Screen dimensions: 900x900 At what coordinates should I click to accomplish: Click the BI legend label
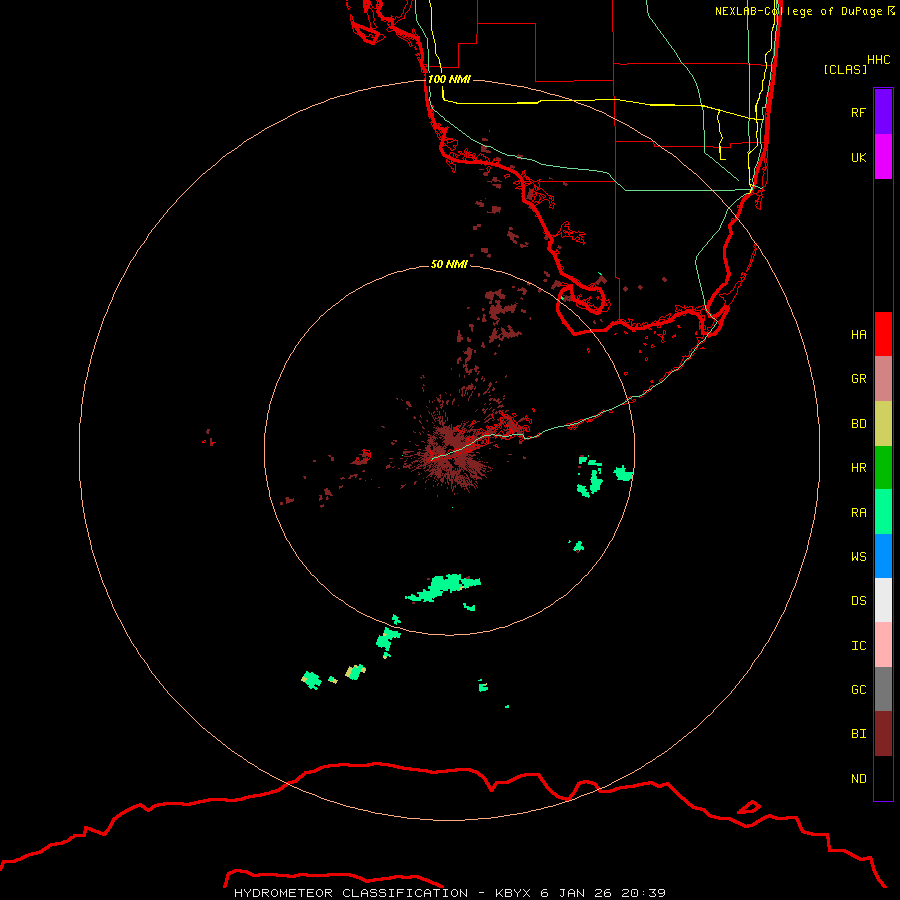[x=859, y=734]
